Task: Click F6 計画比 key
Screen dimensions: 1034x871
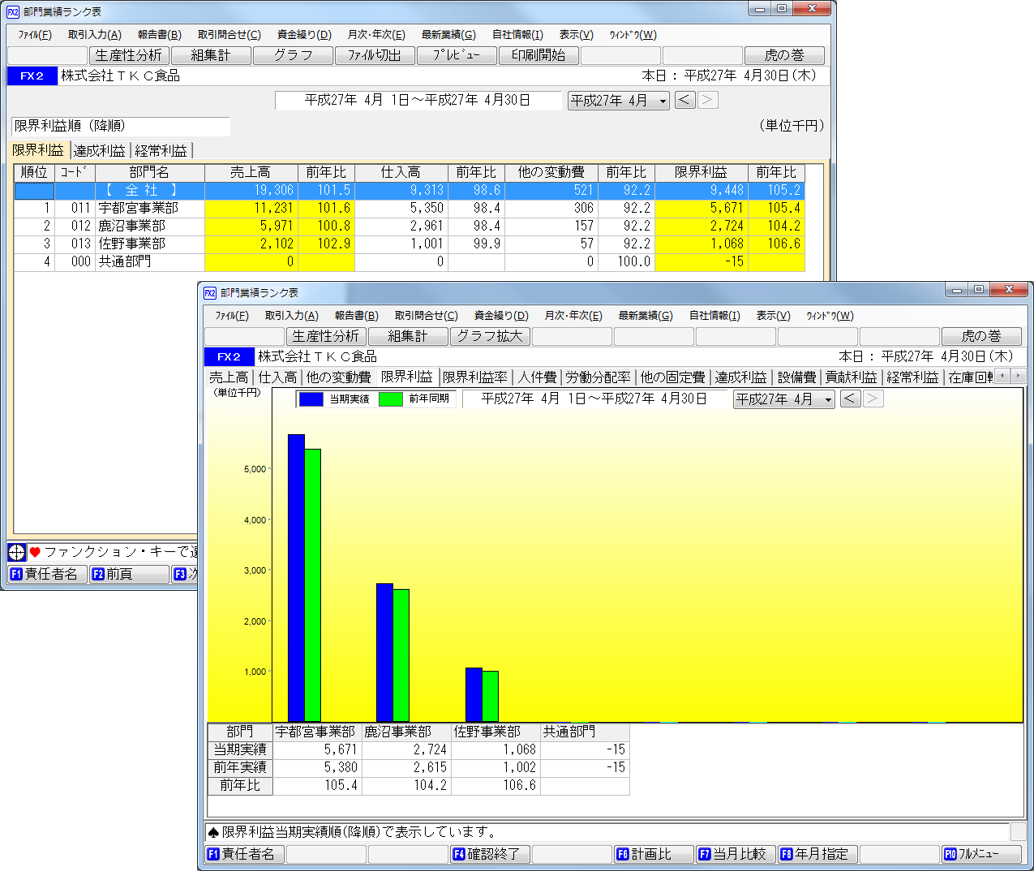Action: point(654,855)
